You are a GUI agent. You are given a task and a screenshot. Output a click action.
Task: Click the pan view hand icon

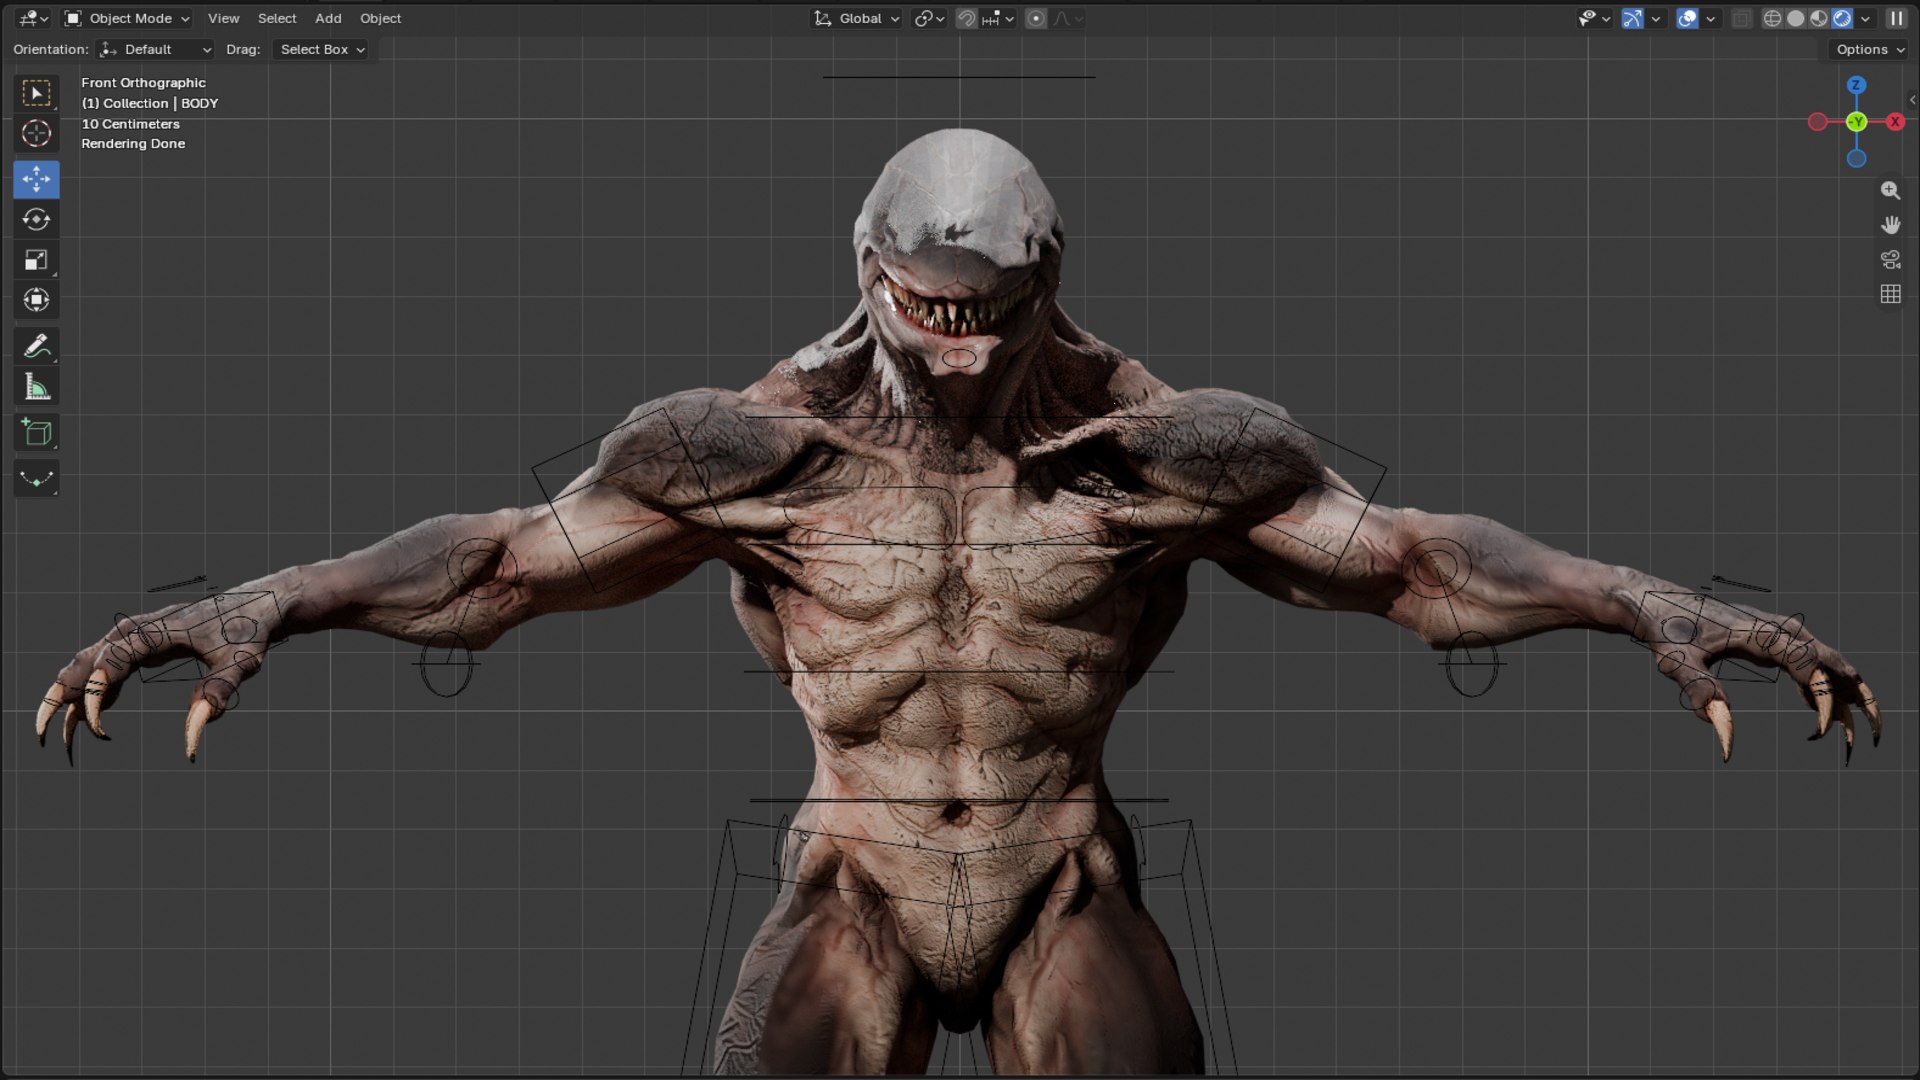point(1890,225)
